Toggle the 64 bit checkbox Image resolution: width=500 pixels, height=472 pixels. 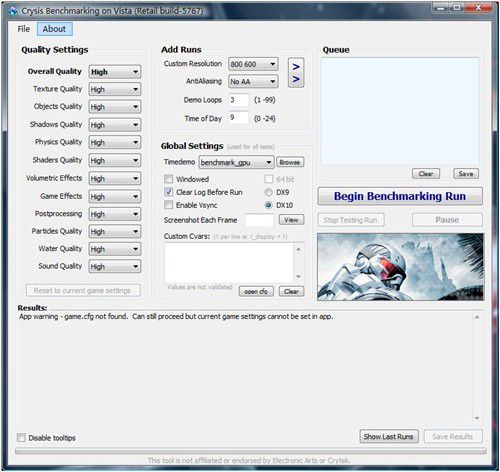(x=269, y=179)
